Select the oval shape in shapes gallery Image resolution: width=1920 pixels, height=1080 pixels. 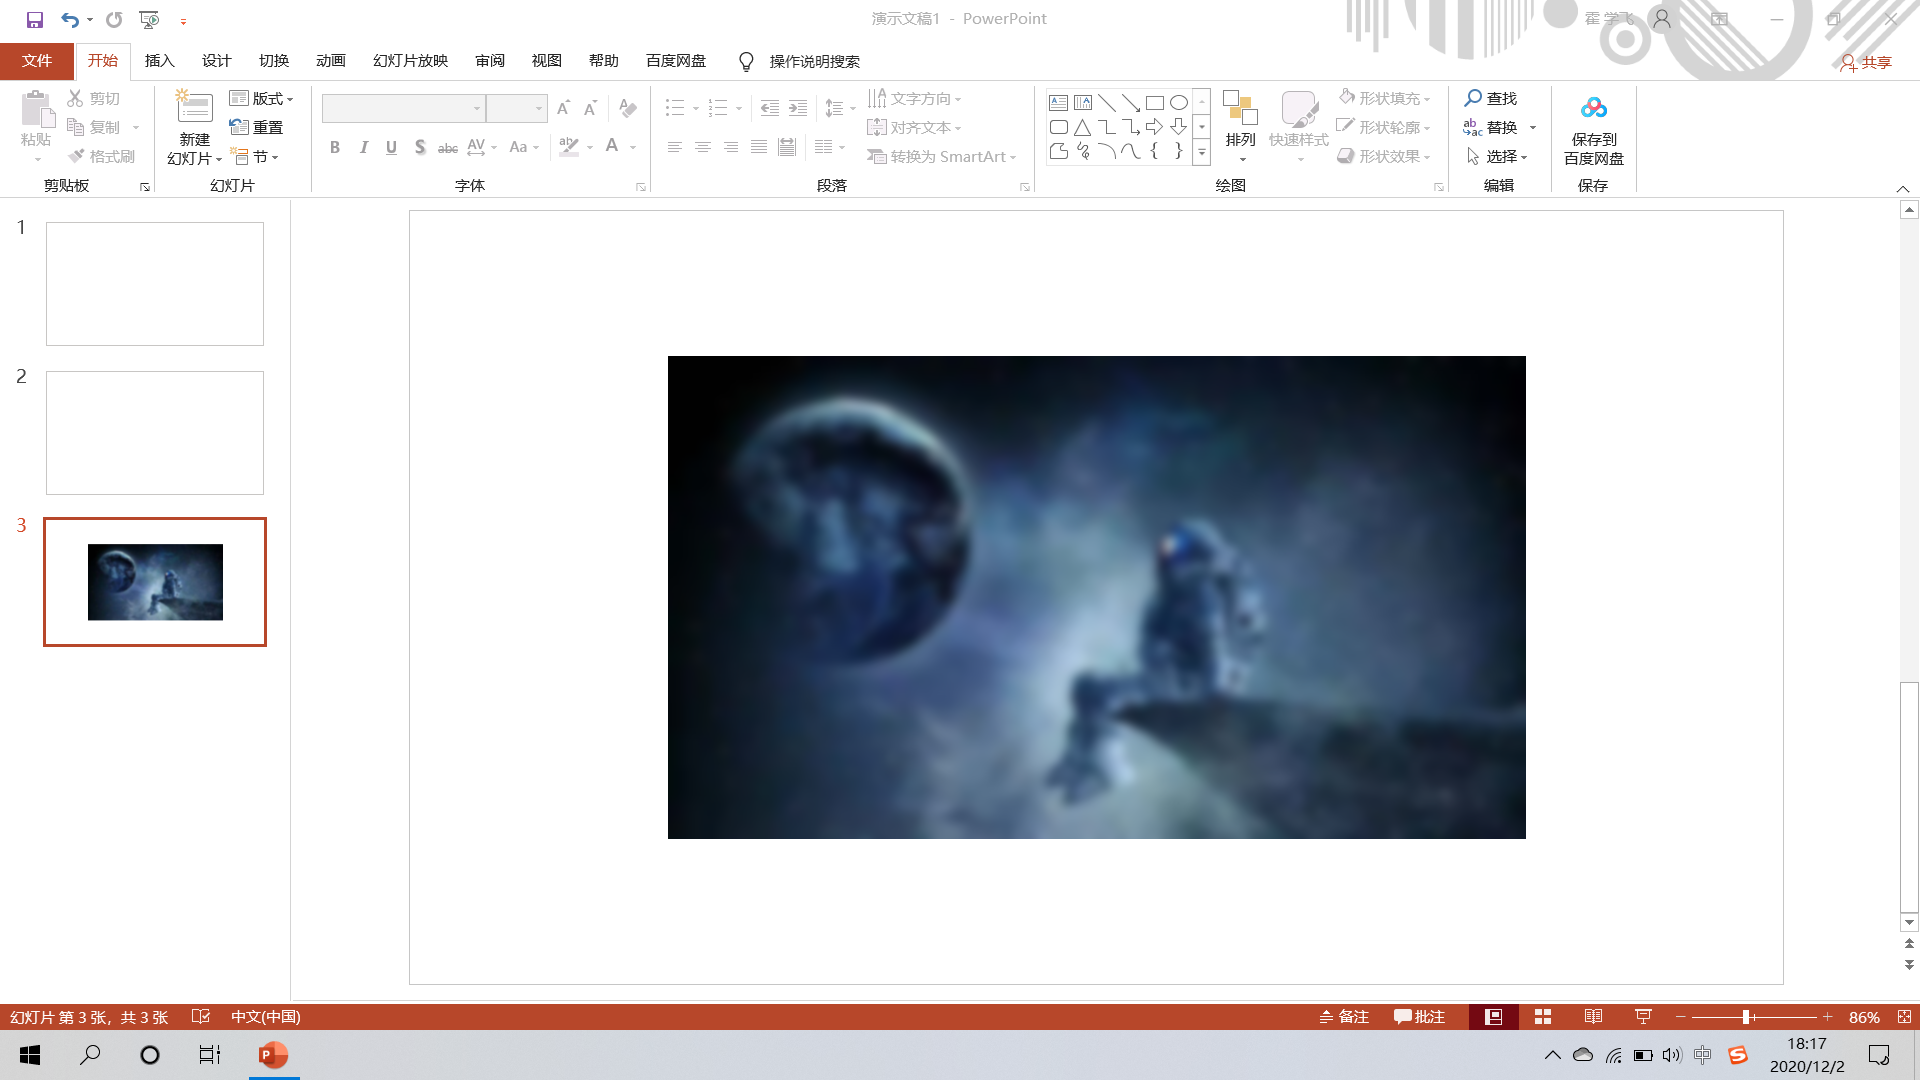click(1179, 102)
